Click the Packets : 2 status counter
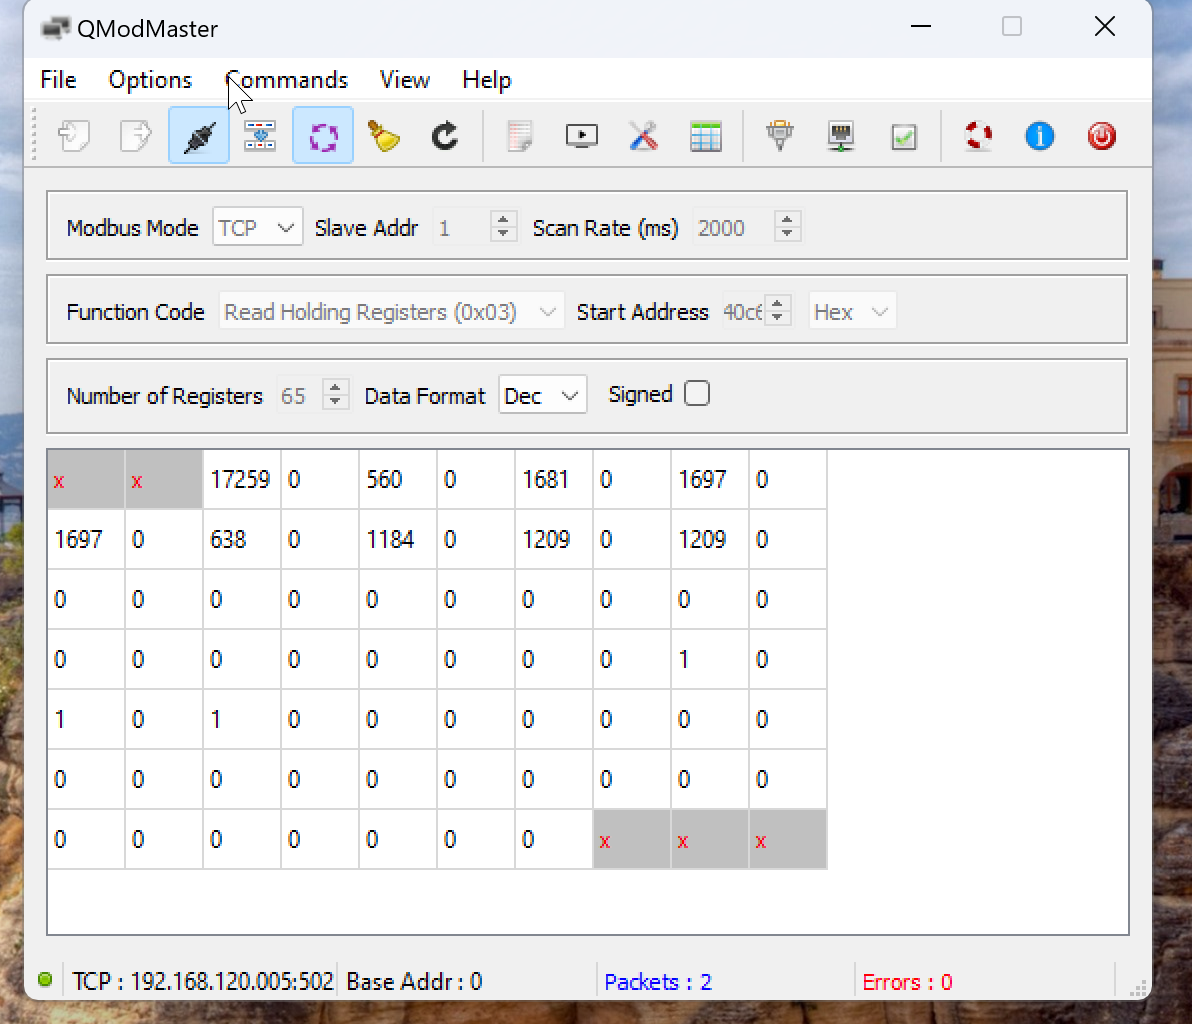Image resolution: width=1192 pixels, height=1024 pixels. point(658,982)
